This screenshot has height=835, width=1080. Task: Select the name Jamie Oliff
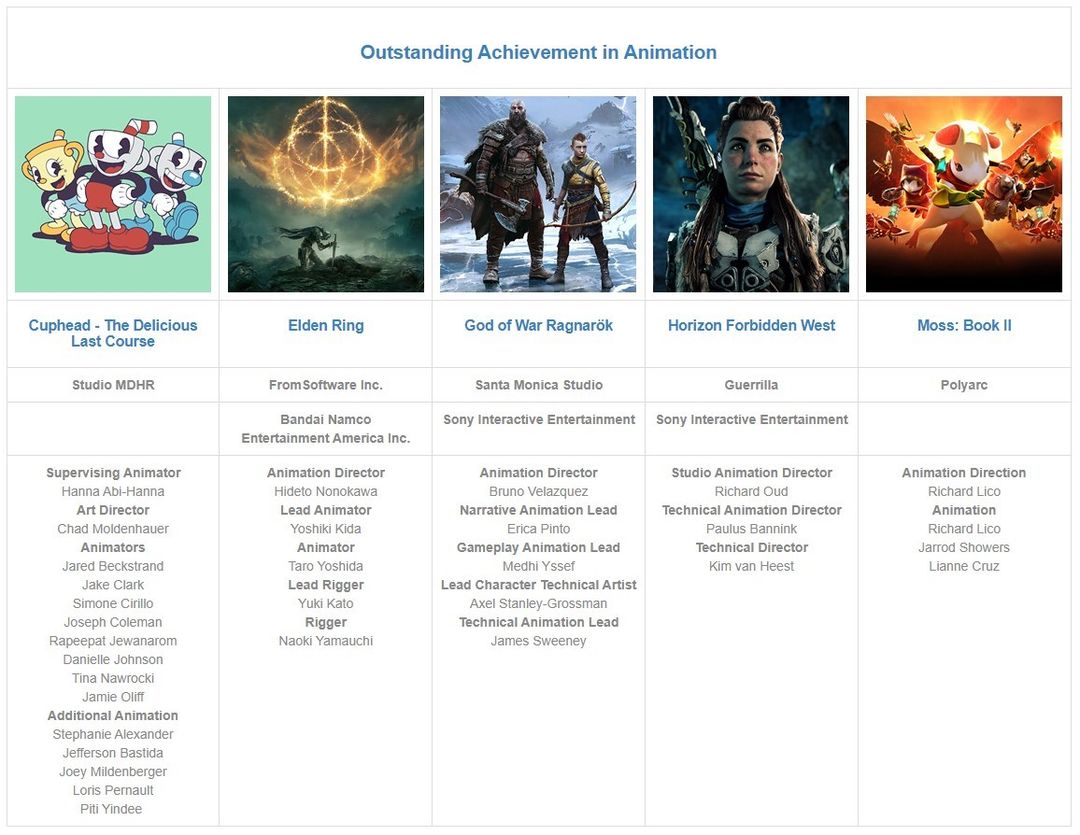pos(113,697)
